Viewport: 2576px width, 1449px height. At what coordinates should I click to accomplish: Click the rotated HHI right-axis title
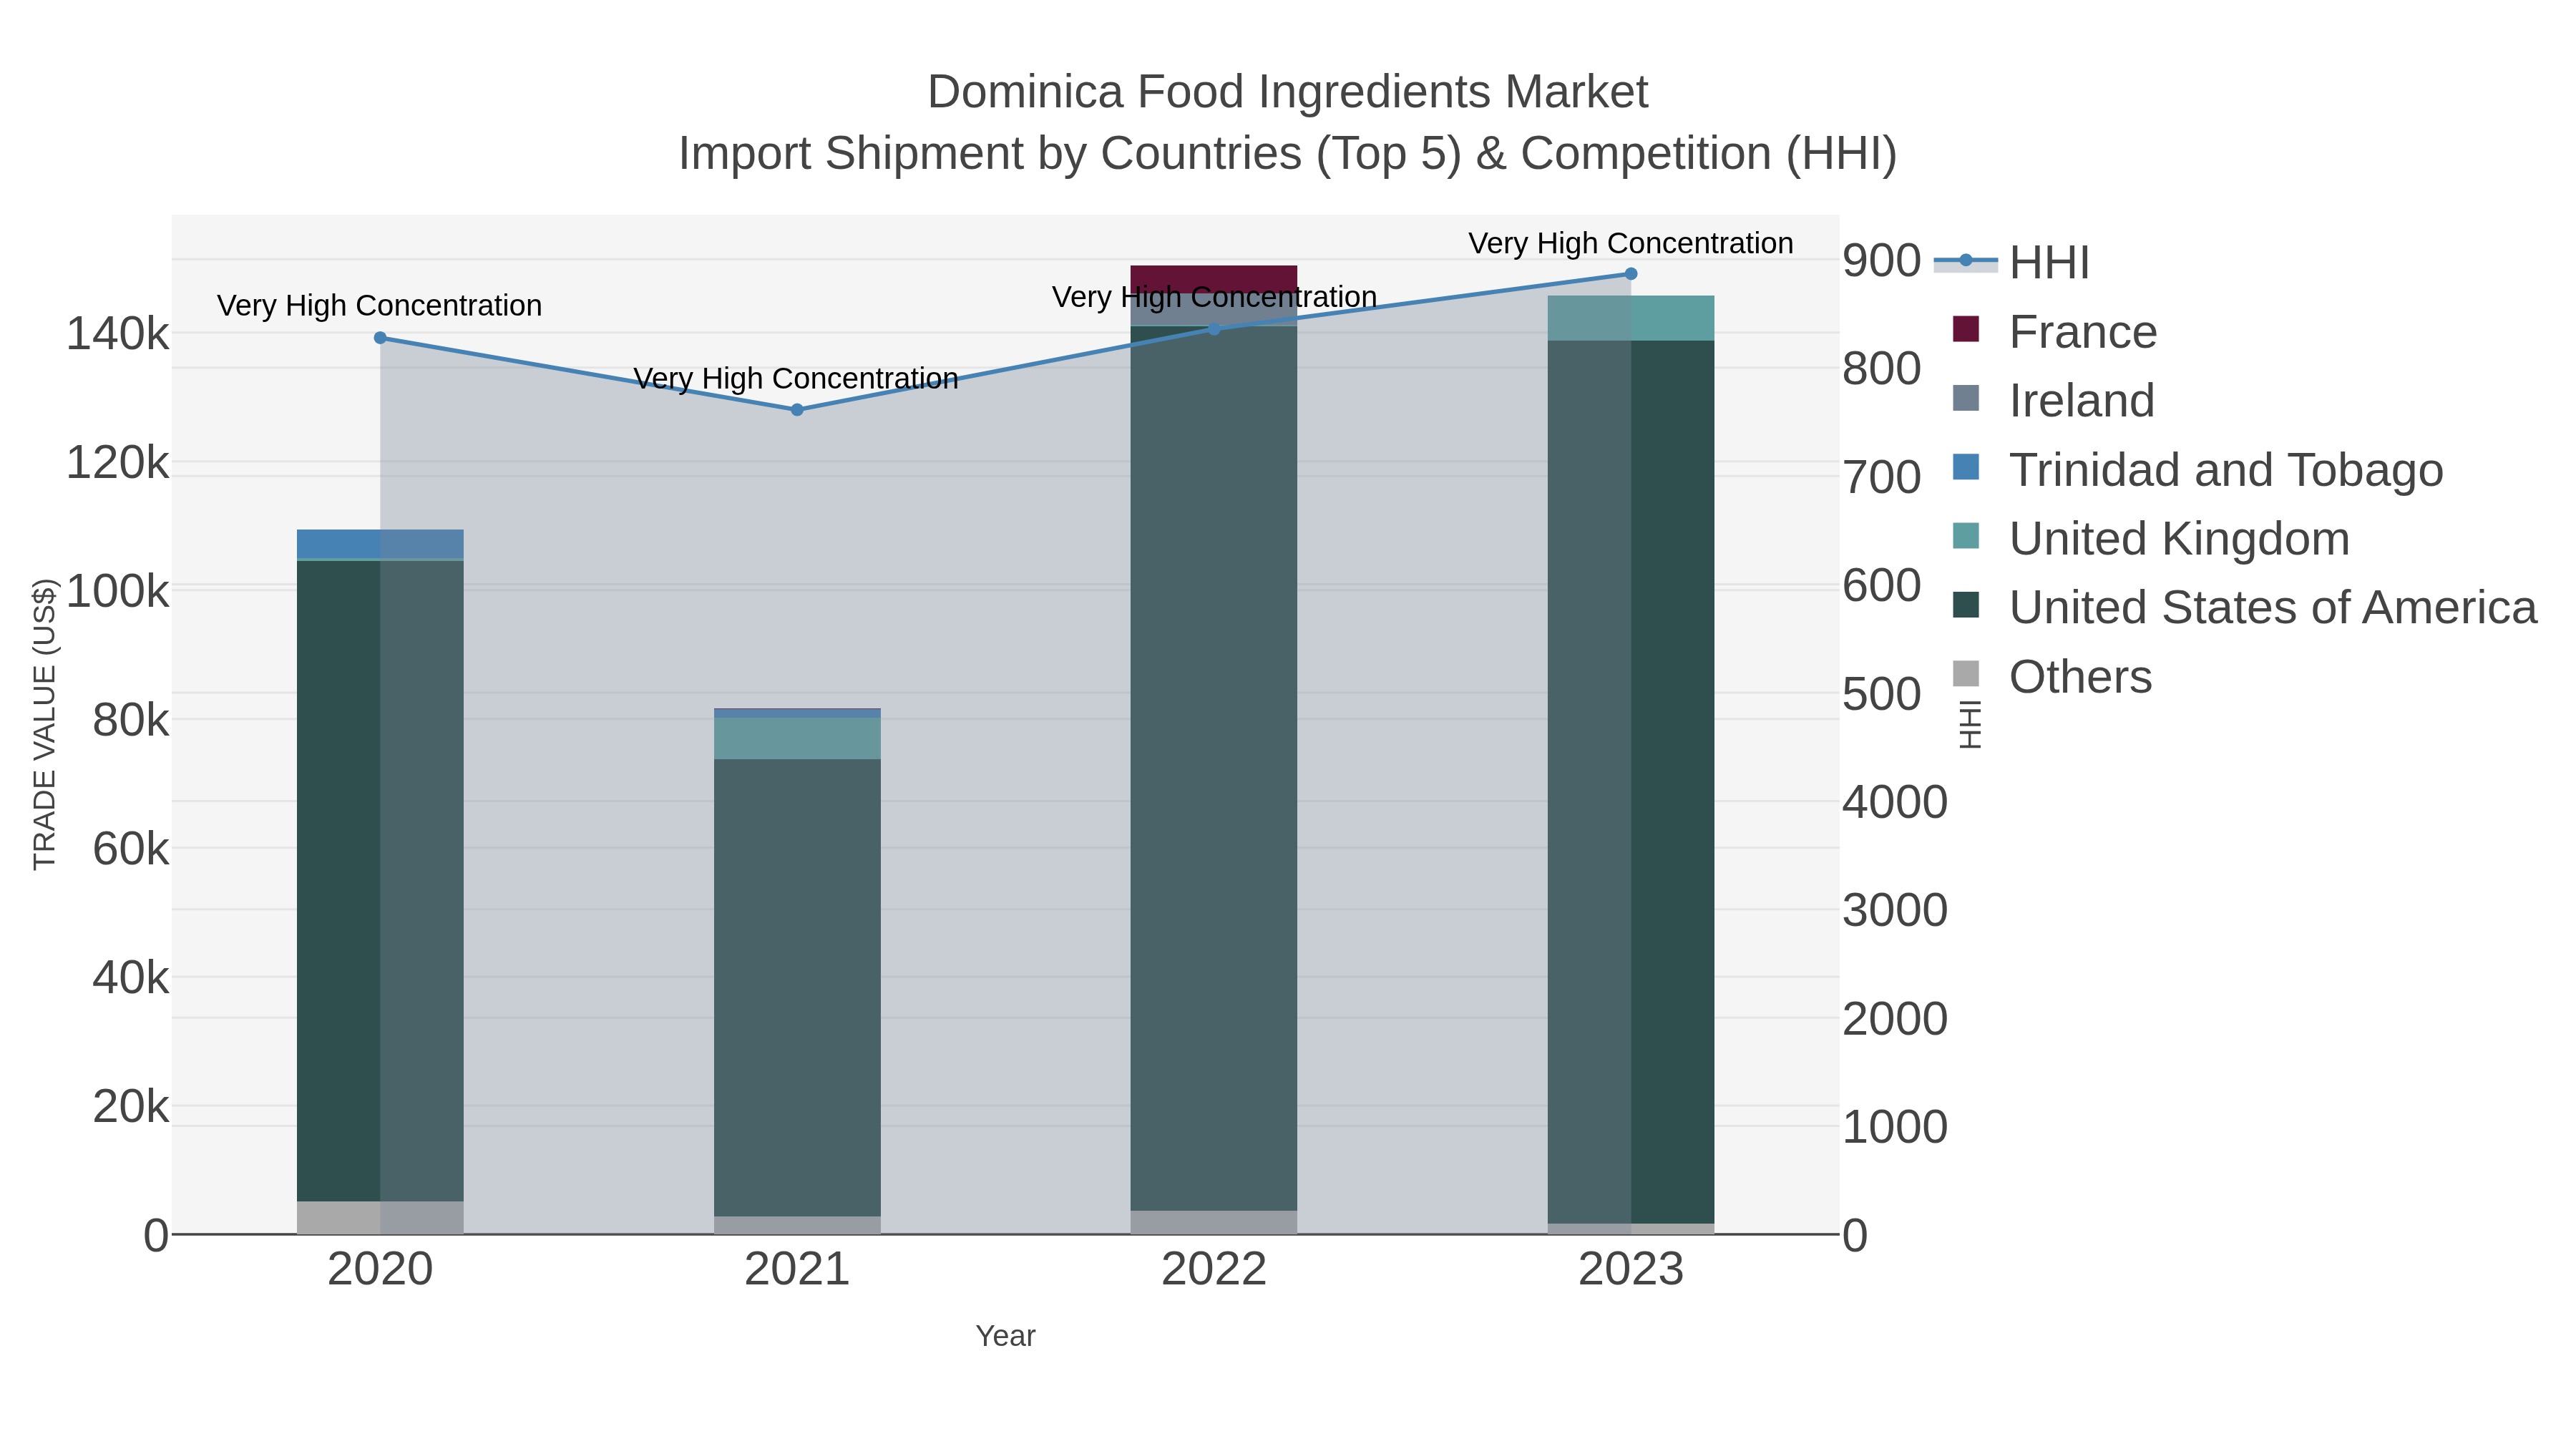pos(1969,724)
